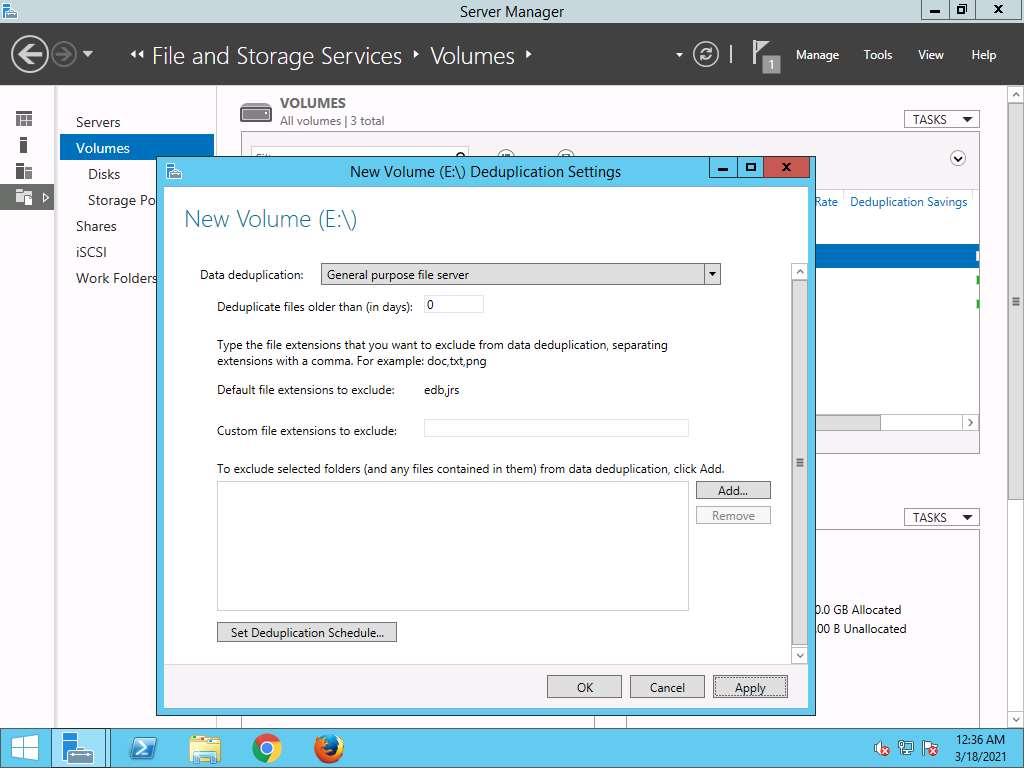
Task: Click the breadcrumb expand arrow after Volumes
Action: (x=528, y=54)
